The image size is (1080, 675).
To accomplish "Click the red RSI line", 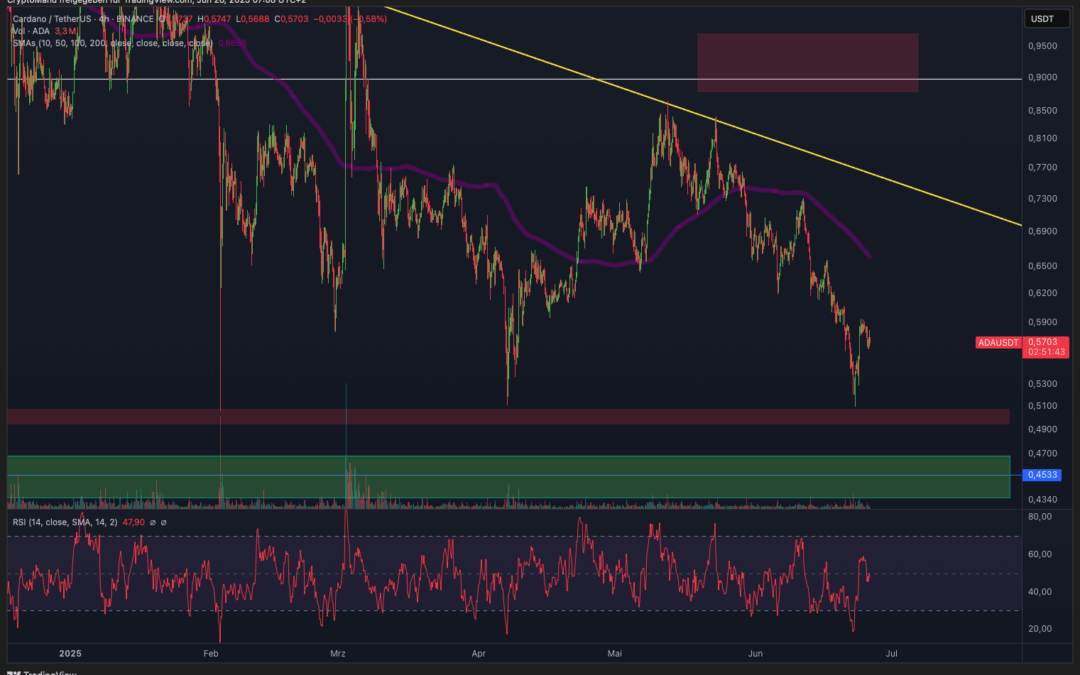I will point(441,577).
